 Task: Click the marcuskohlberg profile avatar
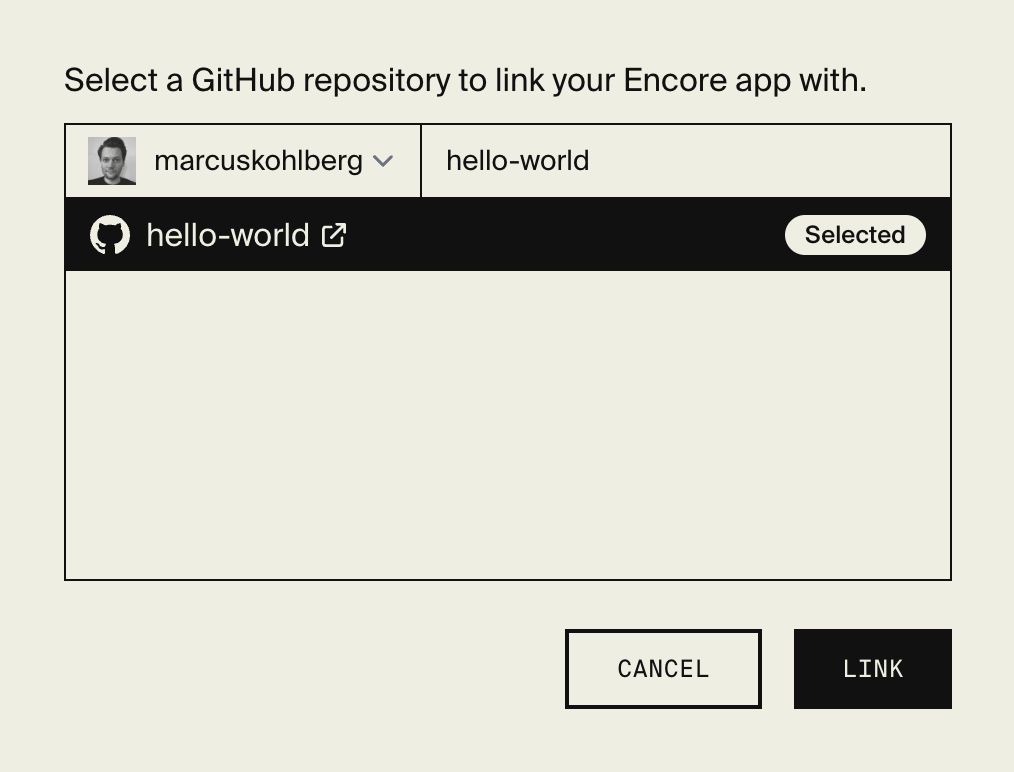(112, 161)
